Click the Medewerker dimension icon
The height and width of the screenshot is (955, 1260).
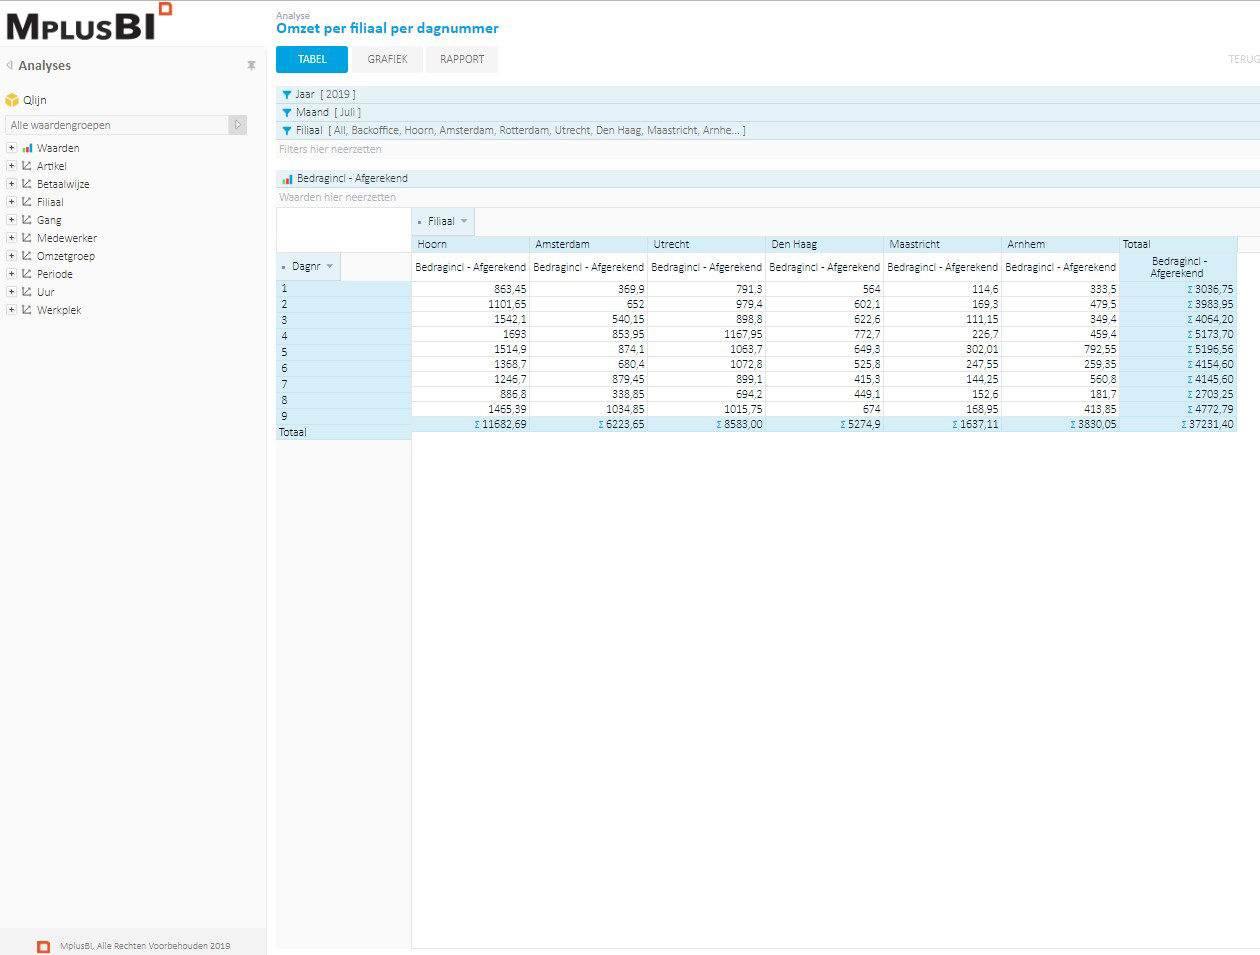(27, 238)
